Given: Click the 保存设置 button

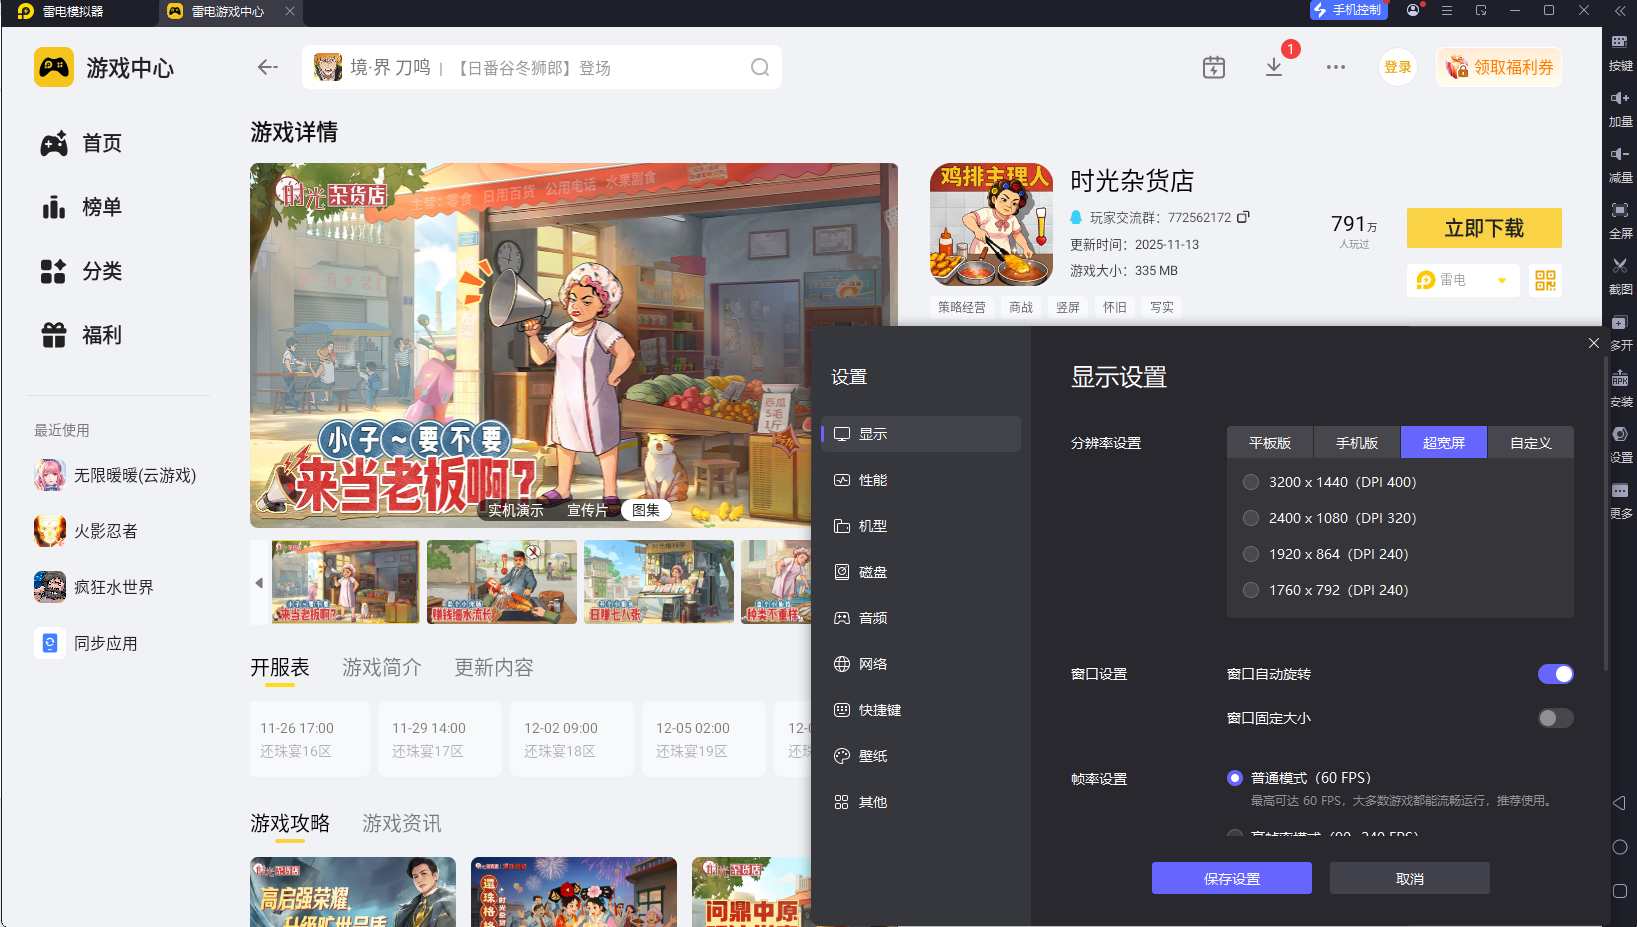Looking at the screenshot, I should click(x=1231, y=879).
